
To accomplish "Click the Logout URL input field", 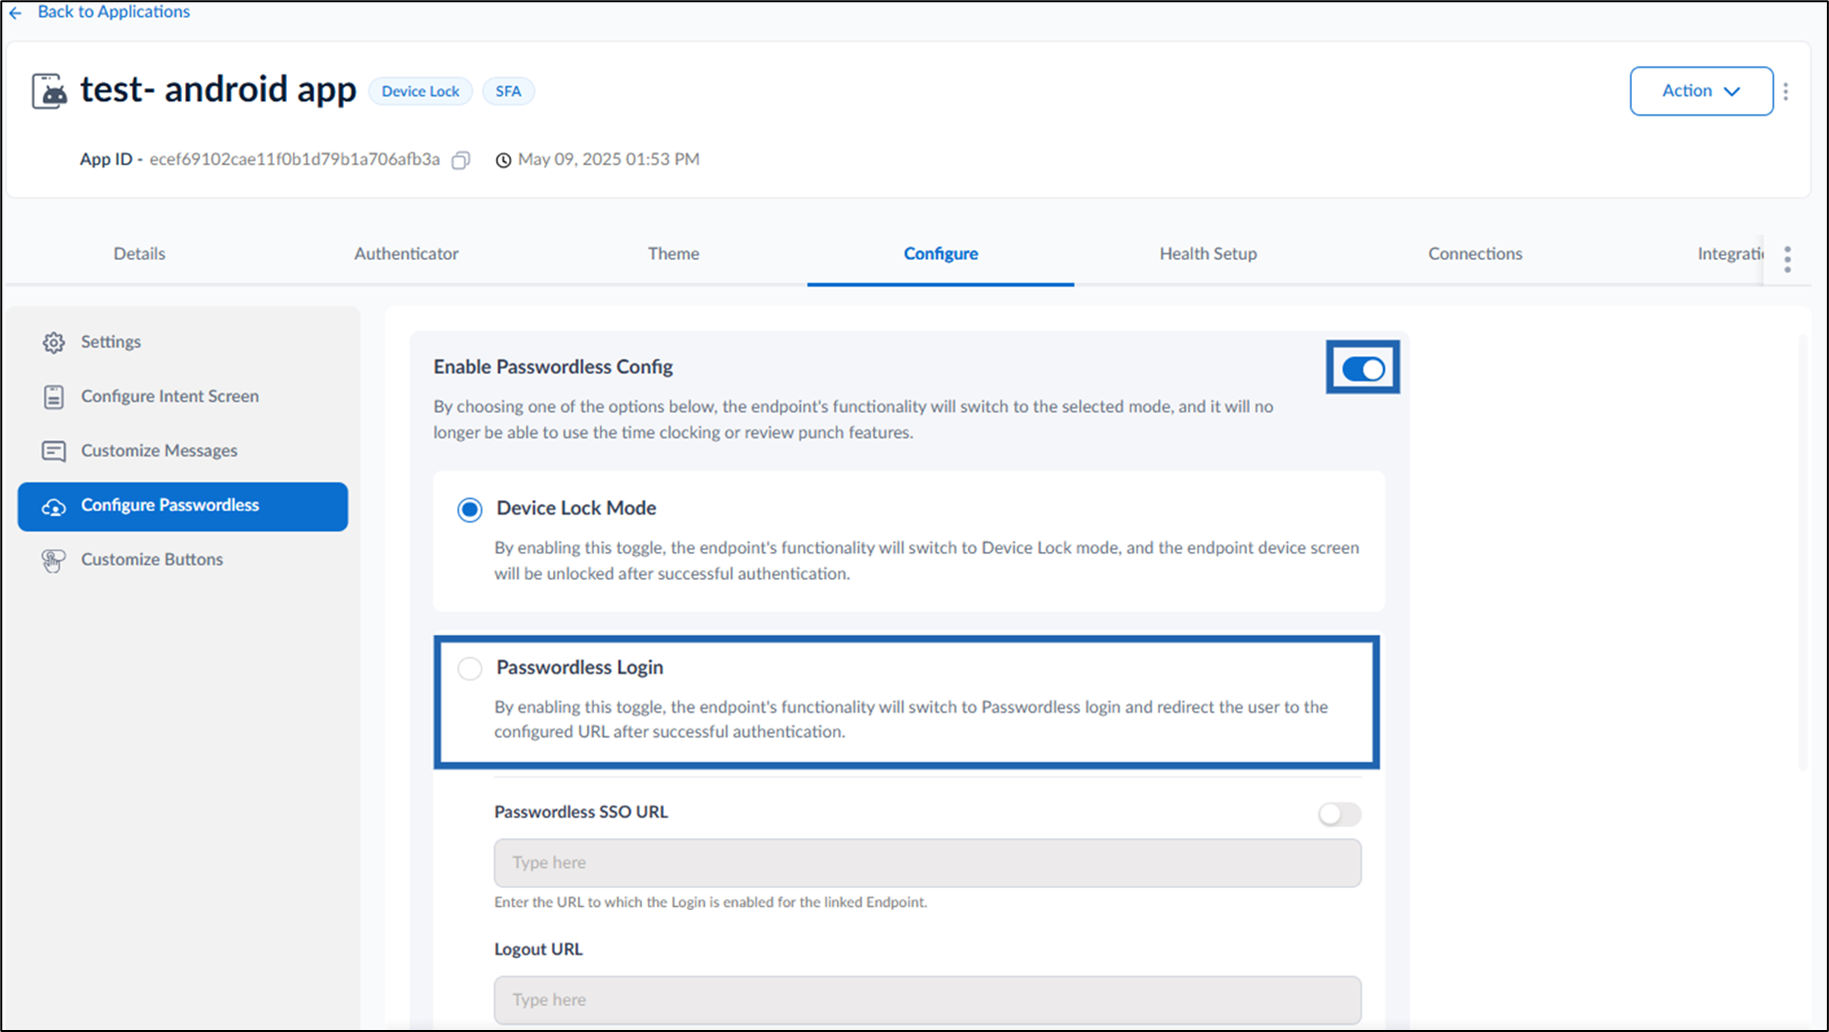I will 927,1000.
